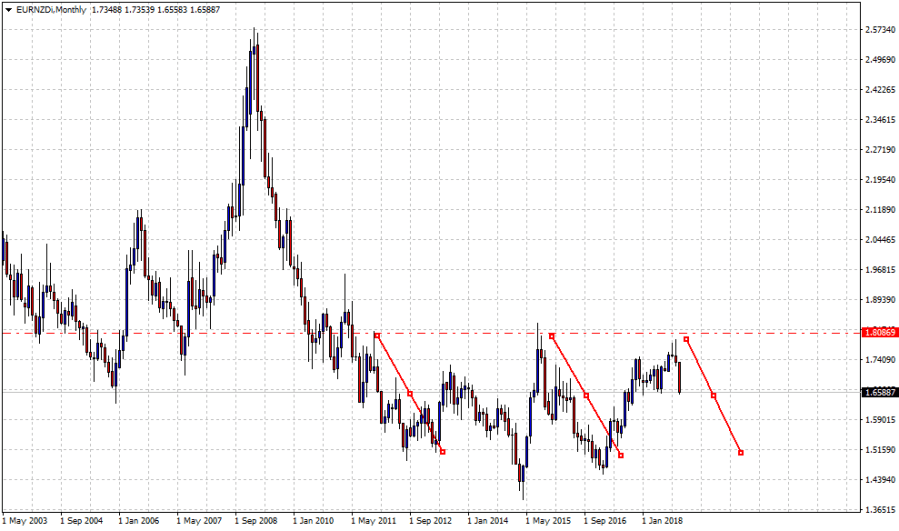
Task: Select middle anchor of the rightmost projected trendline
Action: click(x=713, y=396)
